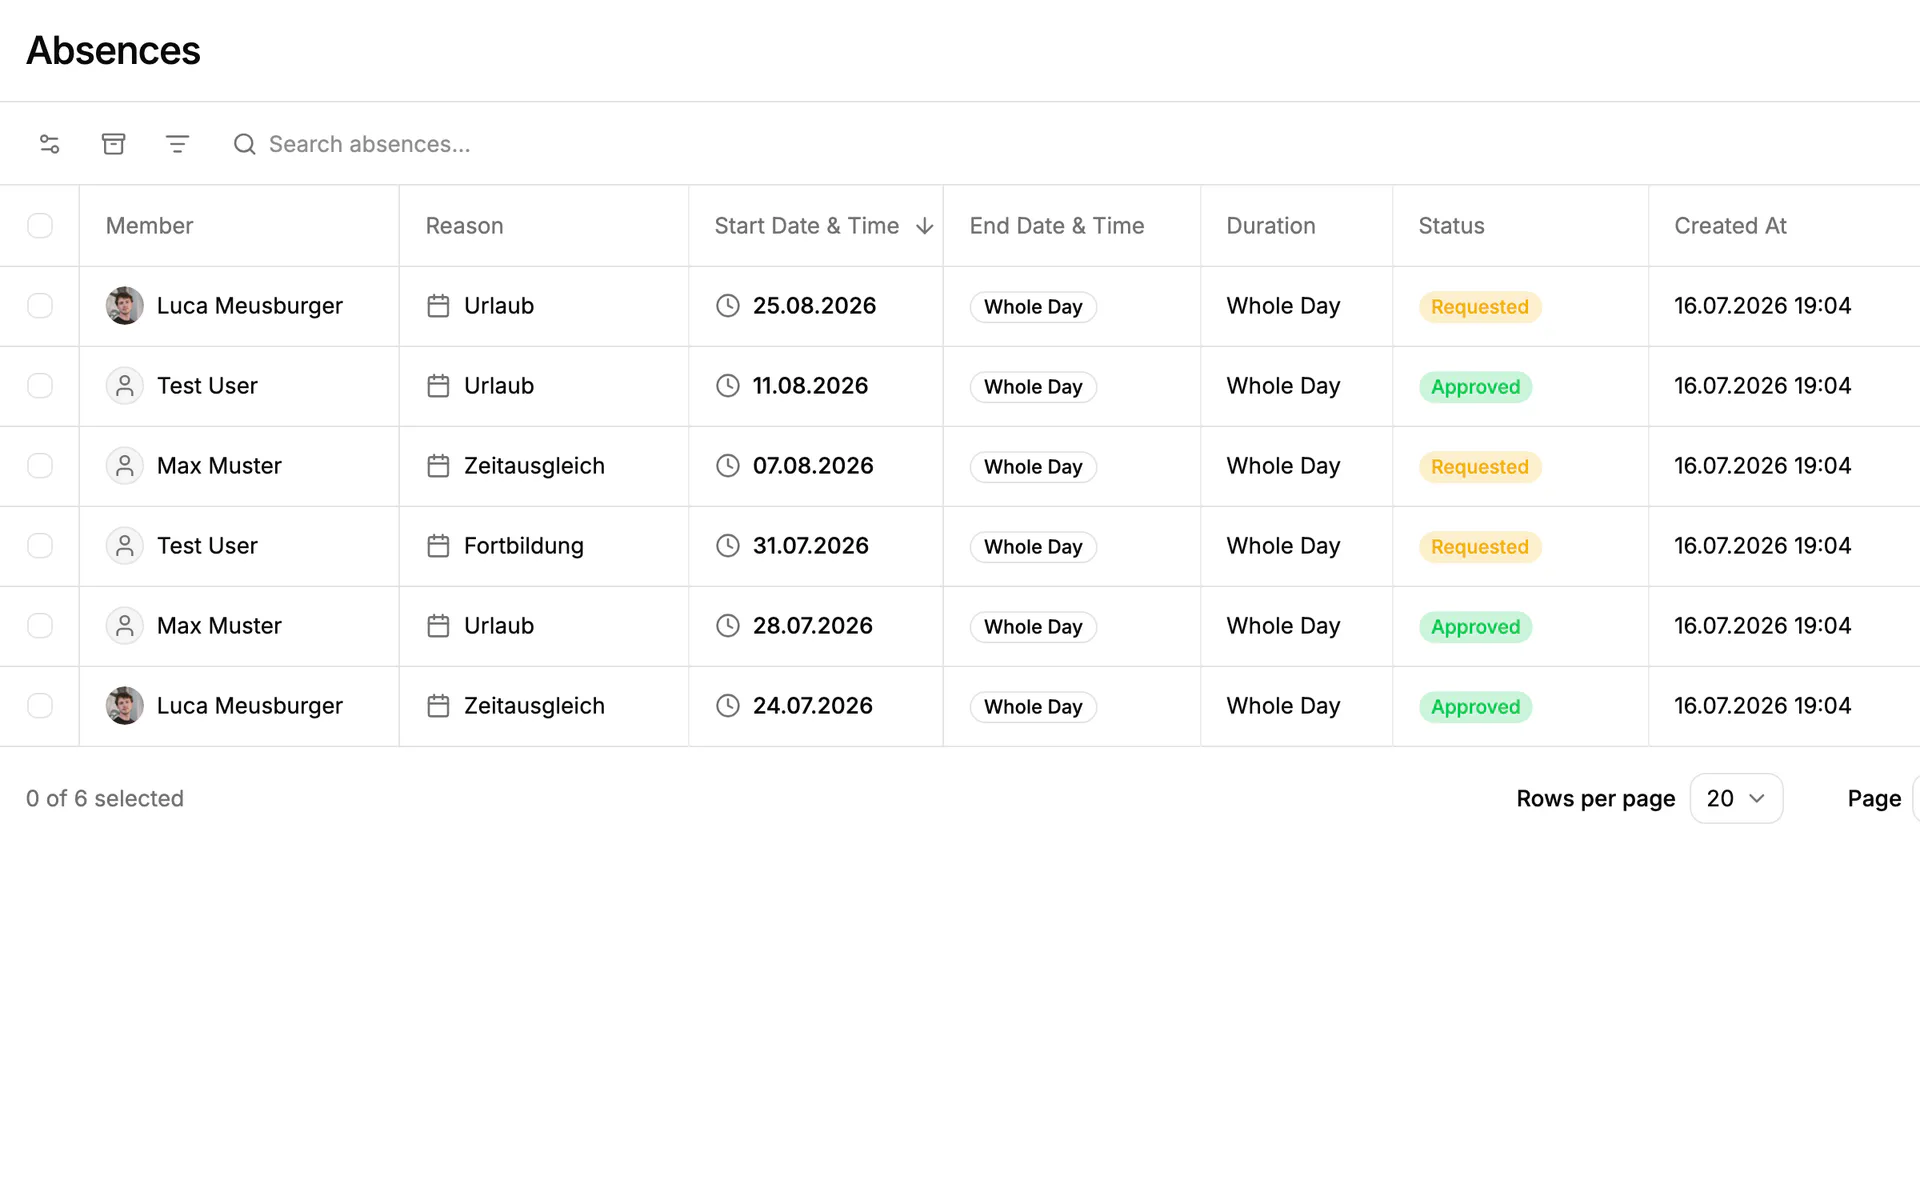Click the calendar icon beside Fortbildung
Viewport: 1920px width, 1200px height.
tap(438, 546)
